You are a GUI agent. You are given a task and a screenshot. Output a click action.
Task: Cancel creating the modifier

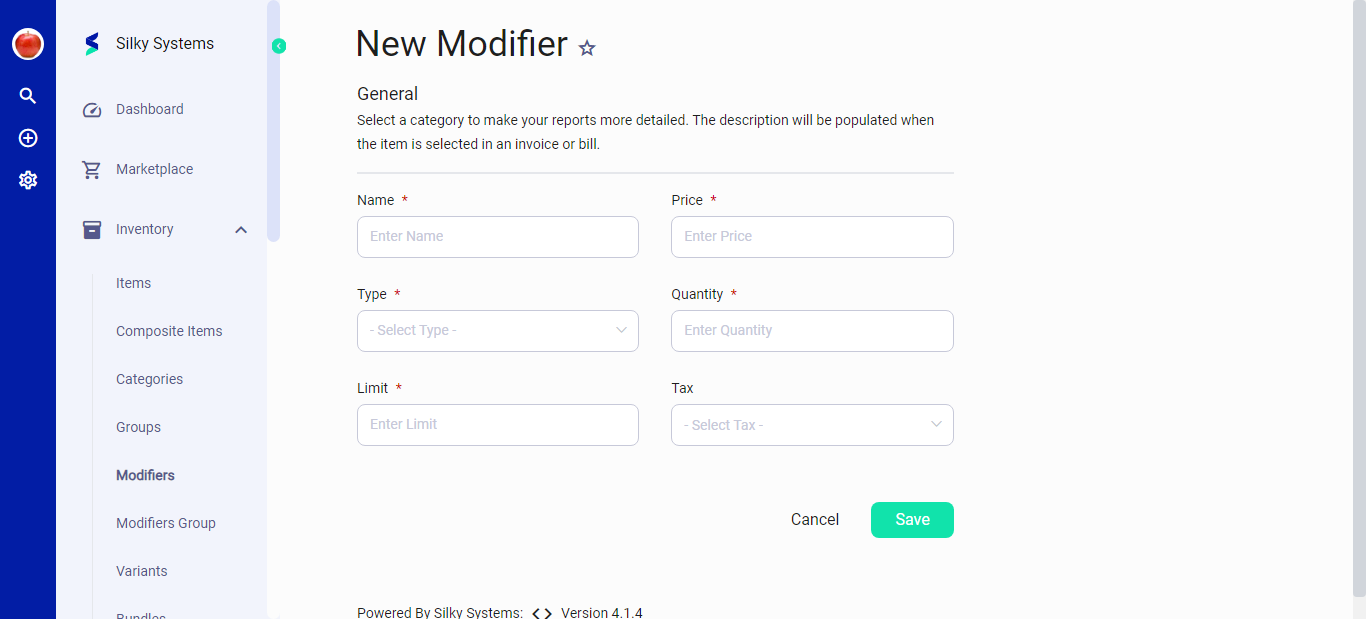point(814,519)
